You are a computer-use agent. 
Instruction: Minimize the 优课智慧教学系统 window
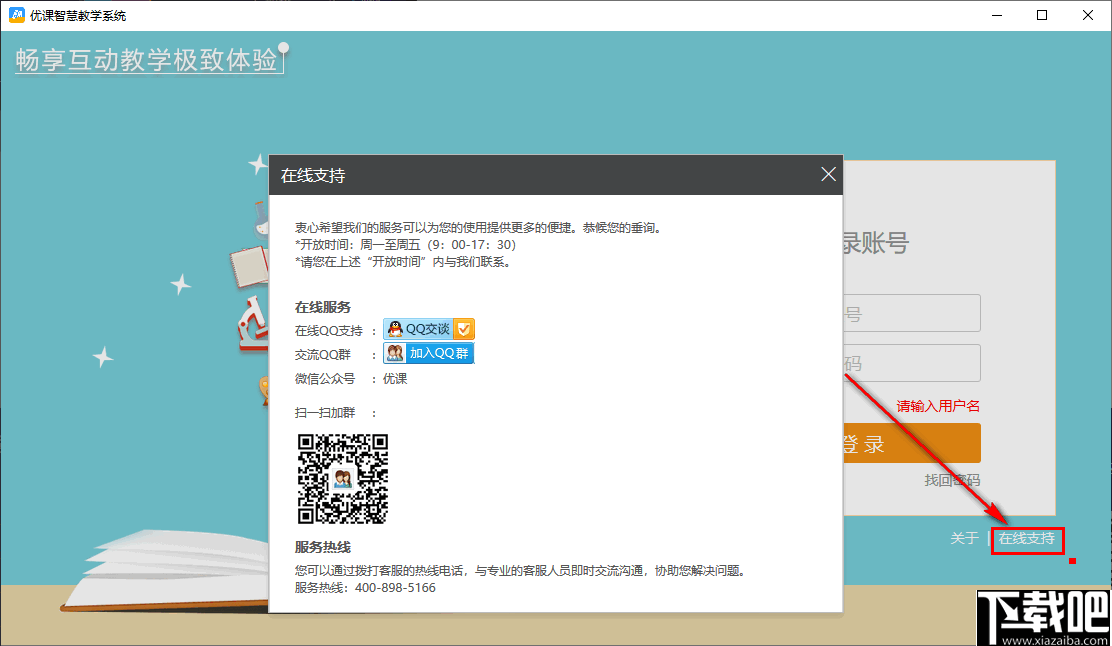995,15
